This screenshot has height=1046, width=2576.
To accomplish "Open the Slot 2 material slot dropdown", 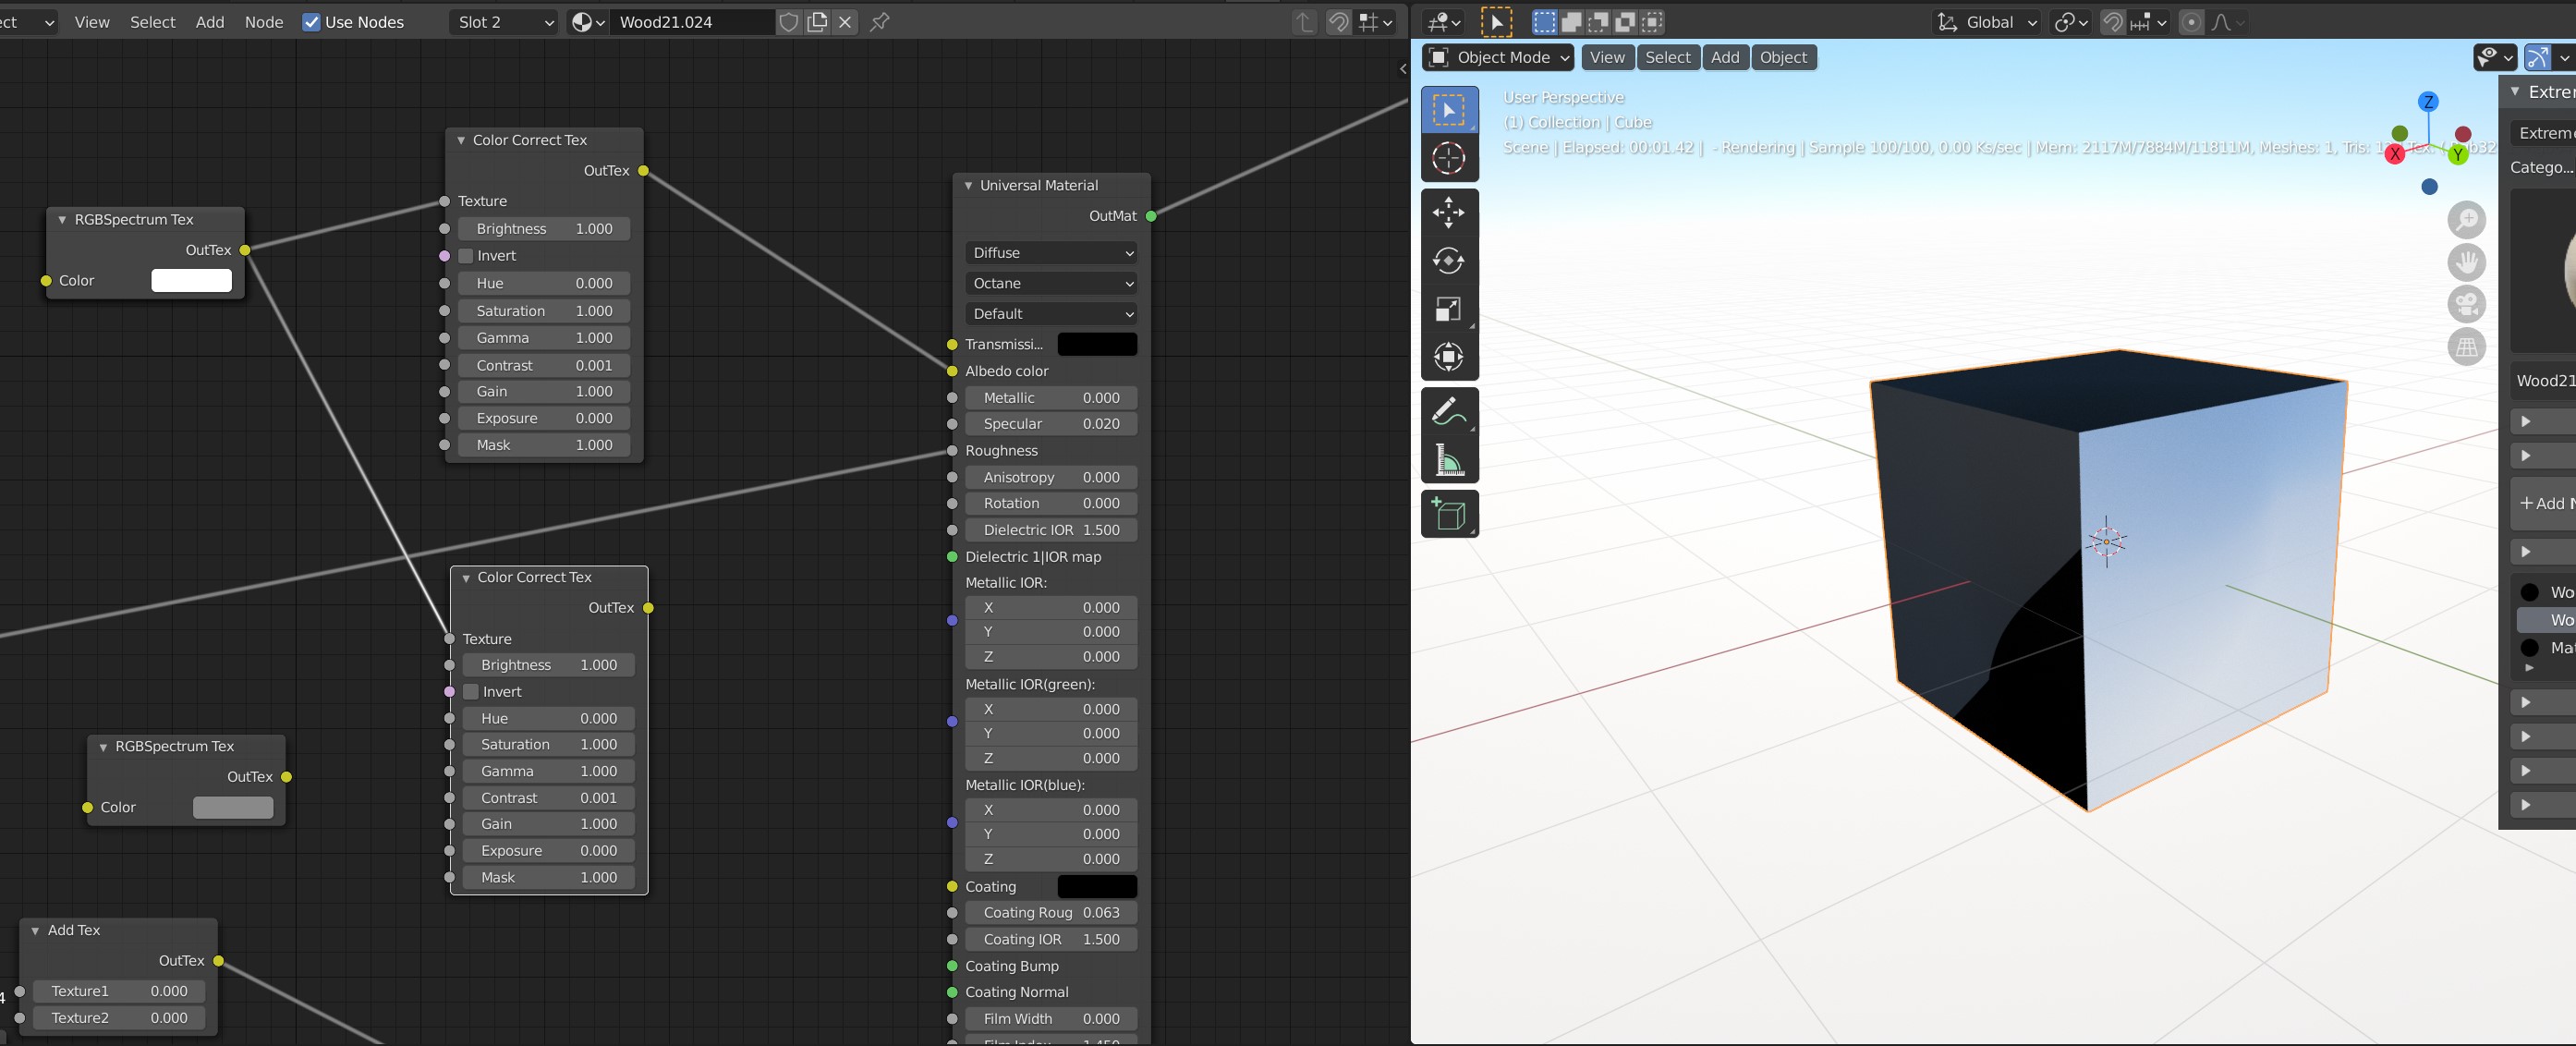I will tap(504, 22).
